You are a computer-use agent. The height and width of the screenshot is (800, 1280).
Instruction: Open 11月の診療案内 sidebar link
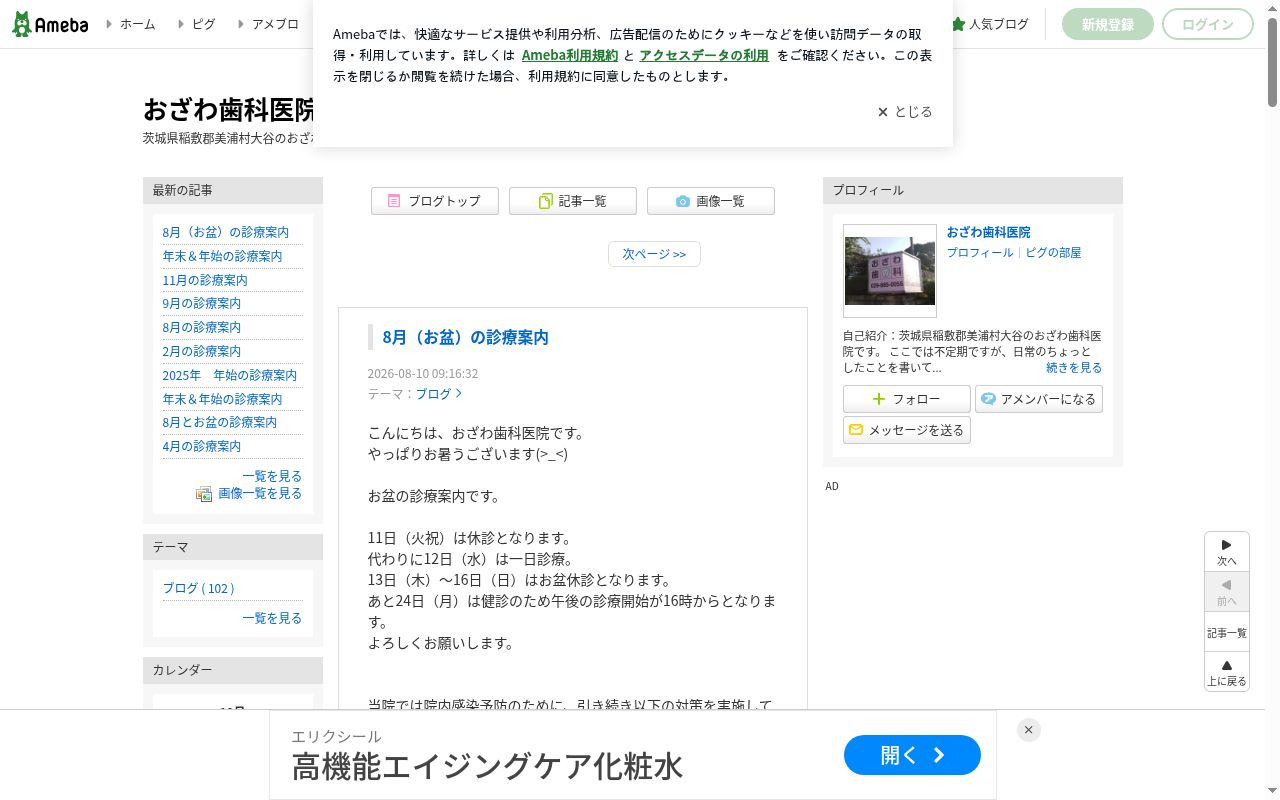(x=205, y=280)
